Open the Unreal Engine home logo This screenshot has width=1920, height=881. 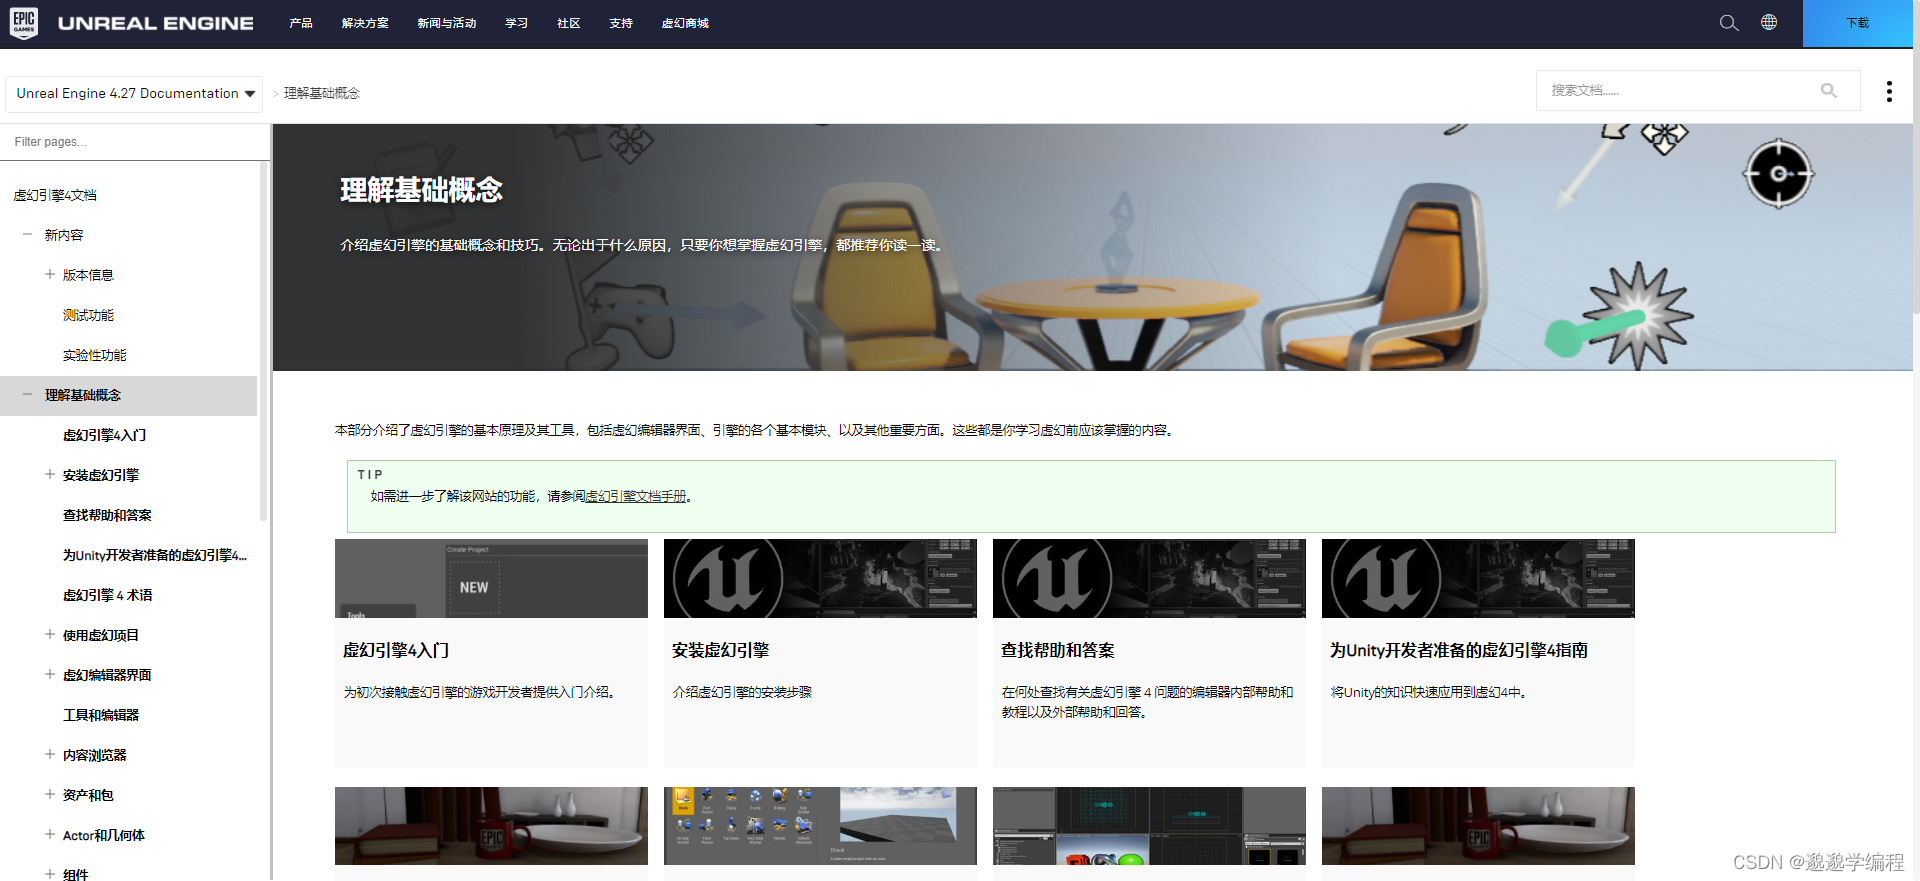156,23
